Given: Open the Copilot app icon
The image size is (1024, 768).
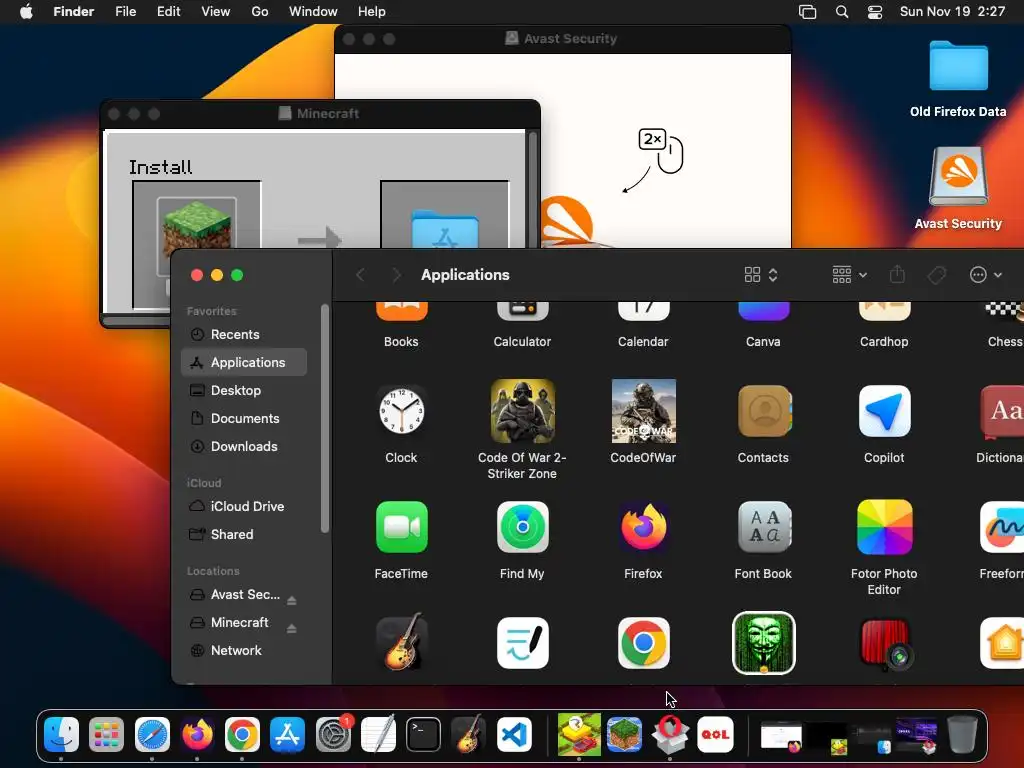Looking at the screenshot, I should pos(884,411).
